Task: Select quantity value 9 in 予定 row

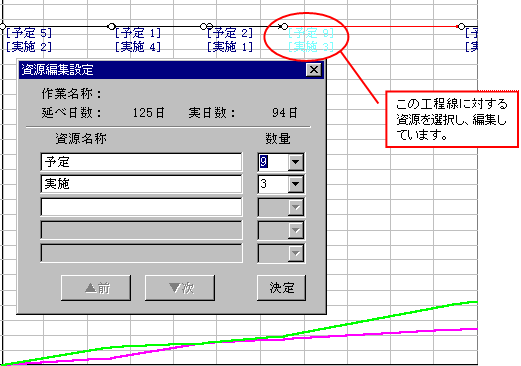Action: pyautogui.click(x=263, y=162)
